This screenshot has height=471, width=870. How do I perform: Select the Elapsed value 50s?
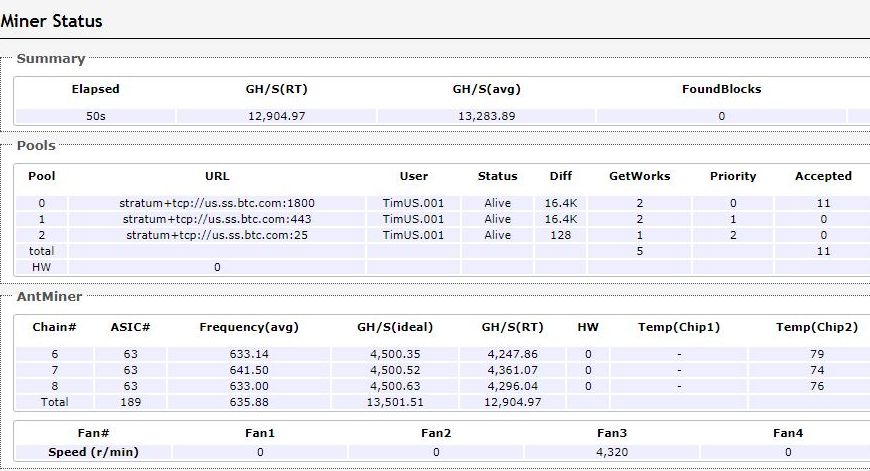tap(95, 116)
